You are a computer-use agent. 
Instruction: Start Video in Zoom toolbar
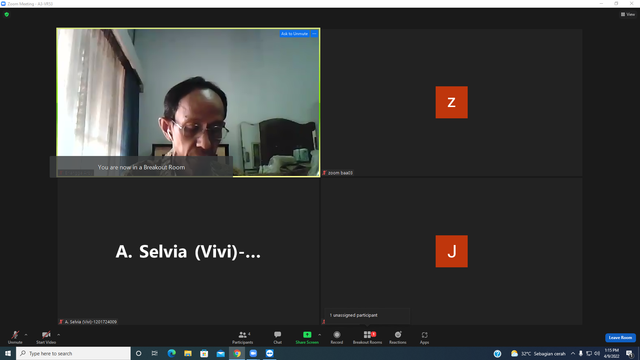tap(46, 337)
